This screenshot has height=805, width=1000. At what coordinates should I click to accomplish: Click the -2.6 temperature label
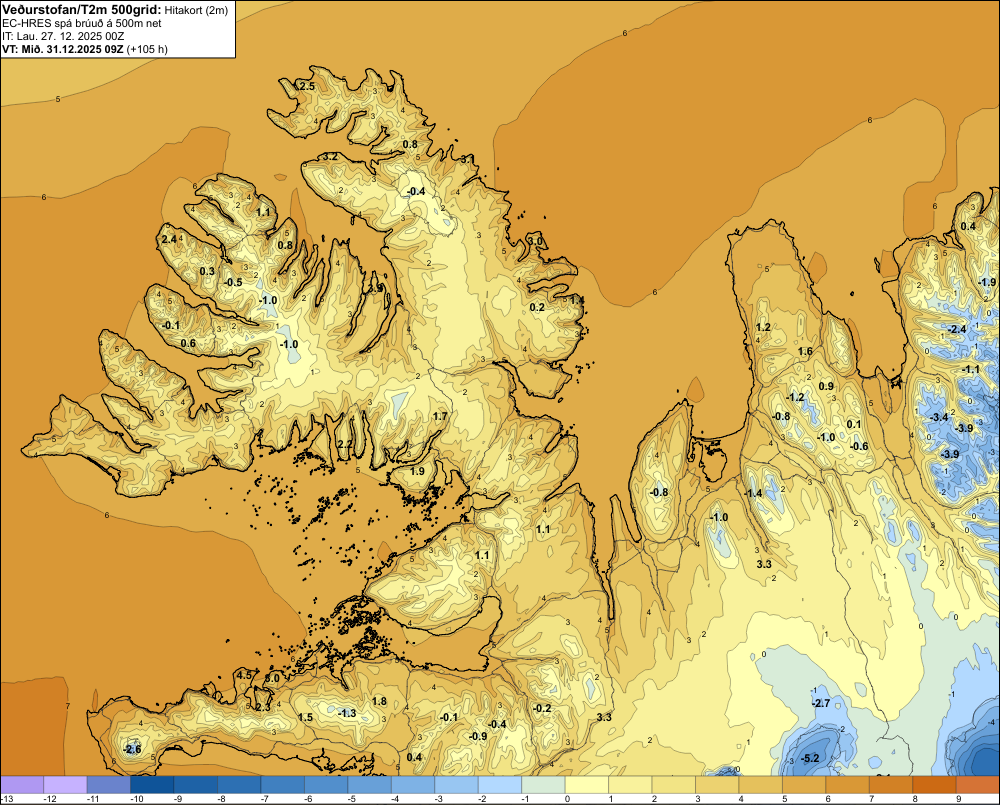click(132, 749)
